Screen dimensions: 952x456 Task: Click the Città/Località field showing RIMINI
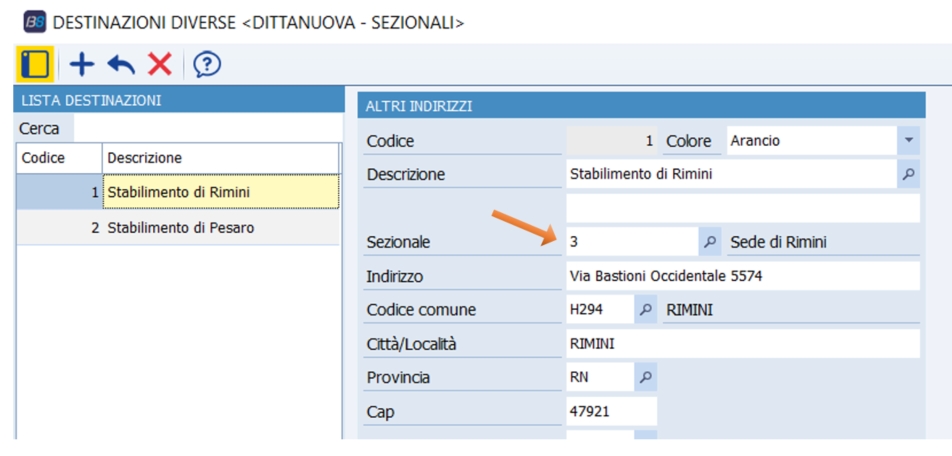[742, 344]
